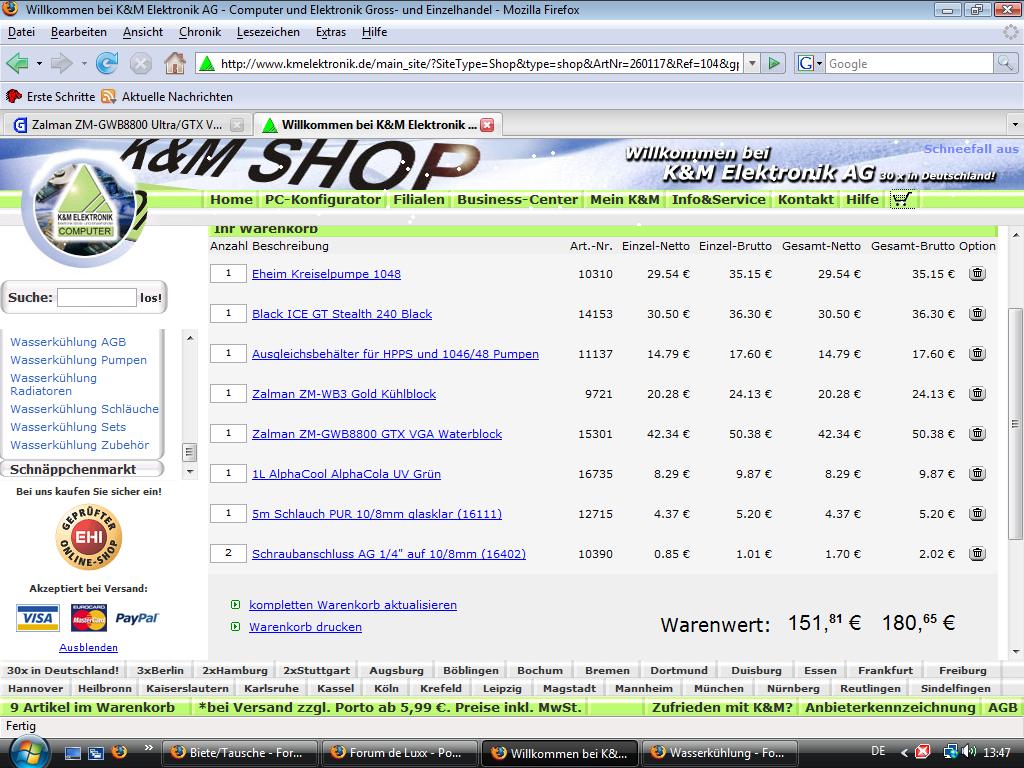Image resolution: width=1024 pixels, height=768 pixels.
Task: Open Firefox quick launch icon in taskbar
Action: tap(120, 752)
